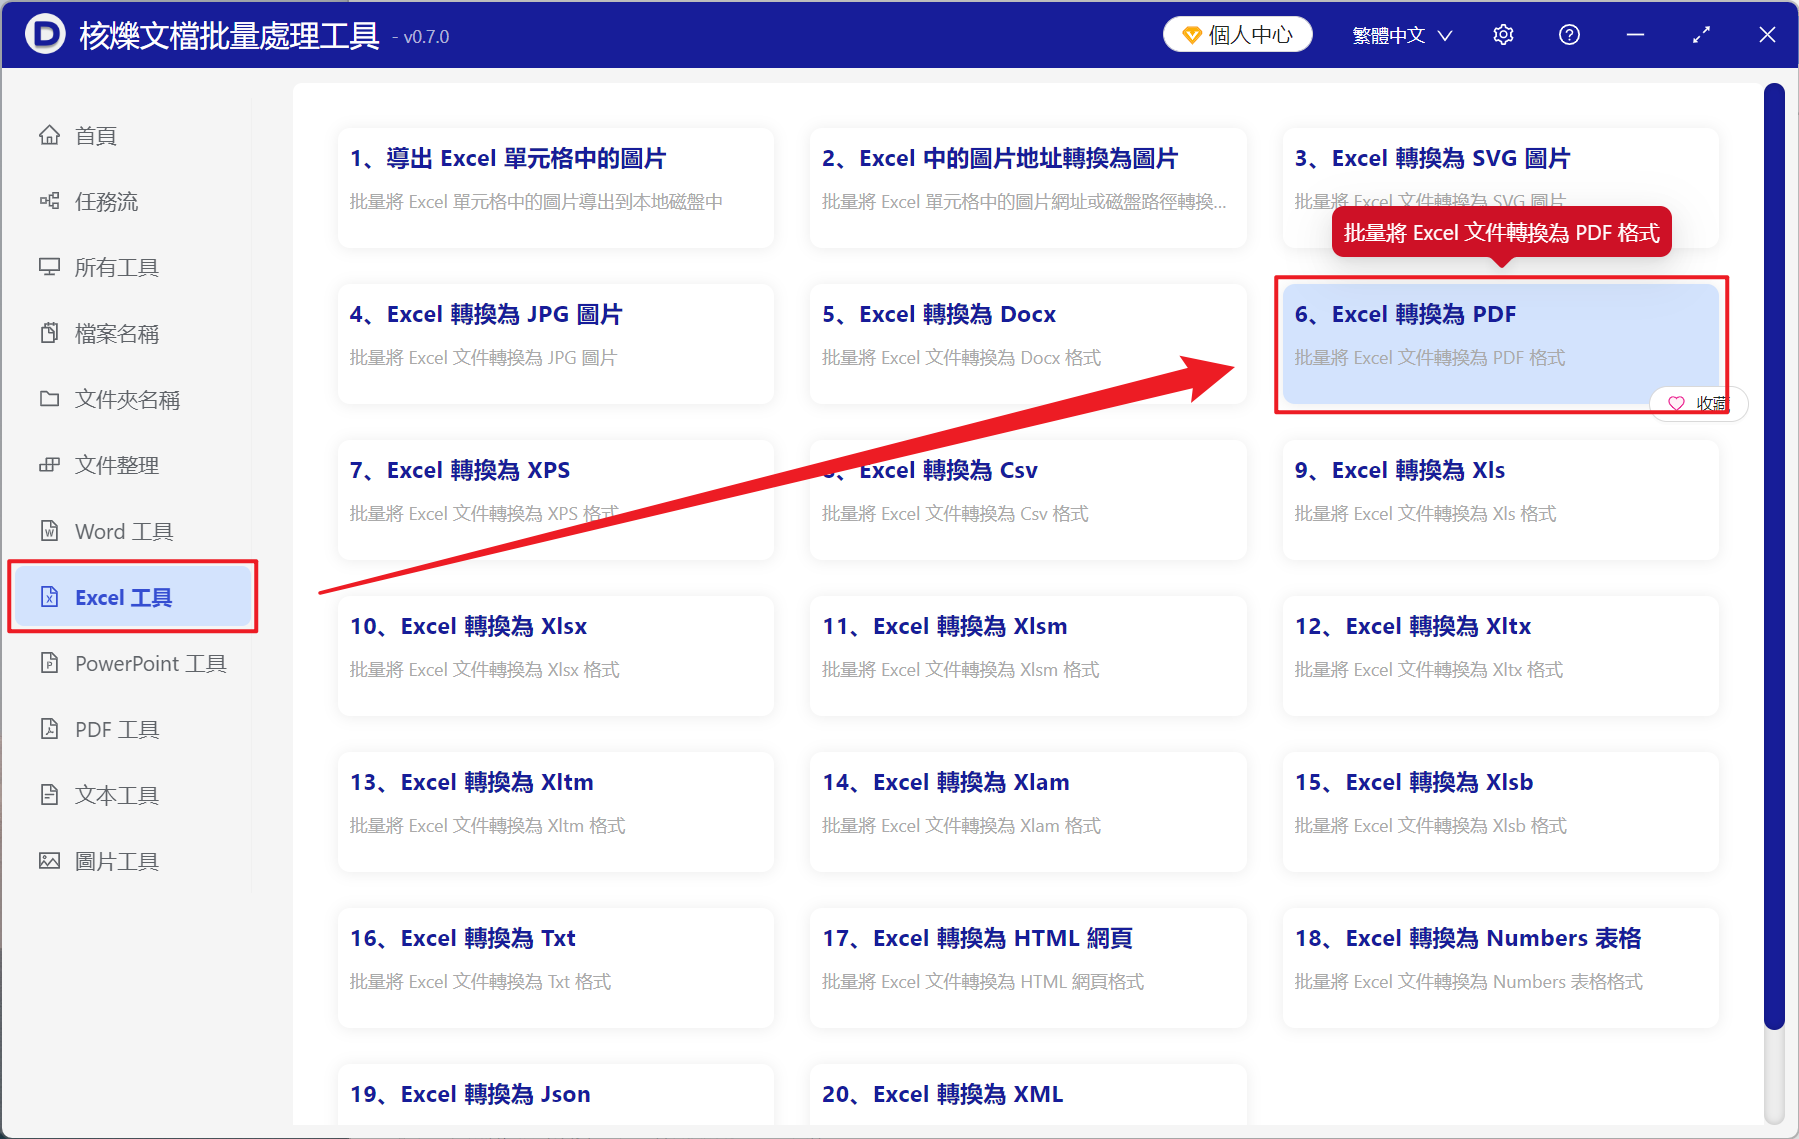Image resolution: width=1799 pixels, height=1139 pixels.
Task: Click 收藏 favorite button on PDF card
Action: pos(1698,404)
